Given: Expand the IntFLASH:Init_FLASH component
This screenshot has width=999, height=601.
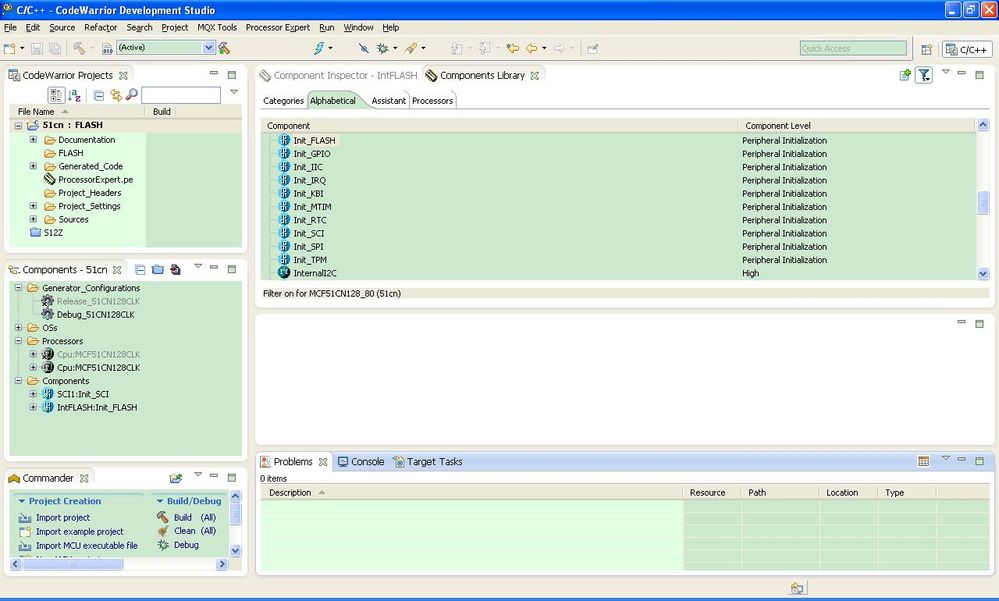Looking at the screenshot, I should [x=33, y=407].
